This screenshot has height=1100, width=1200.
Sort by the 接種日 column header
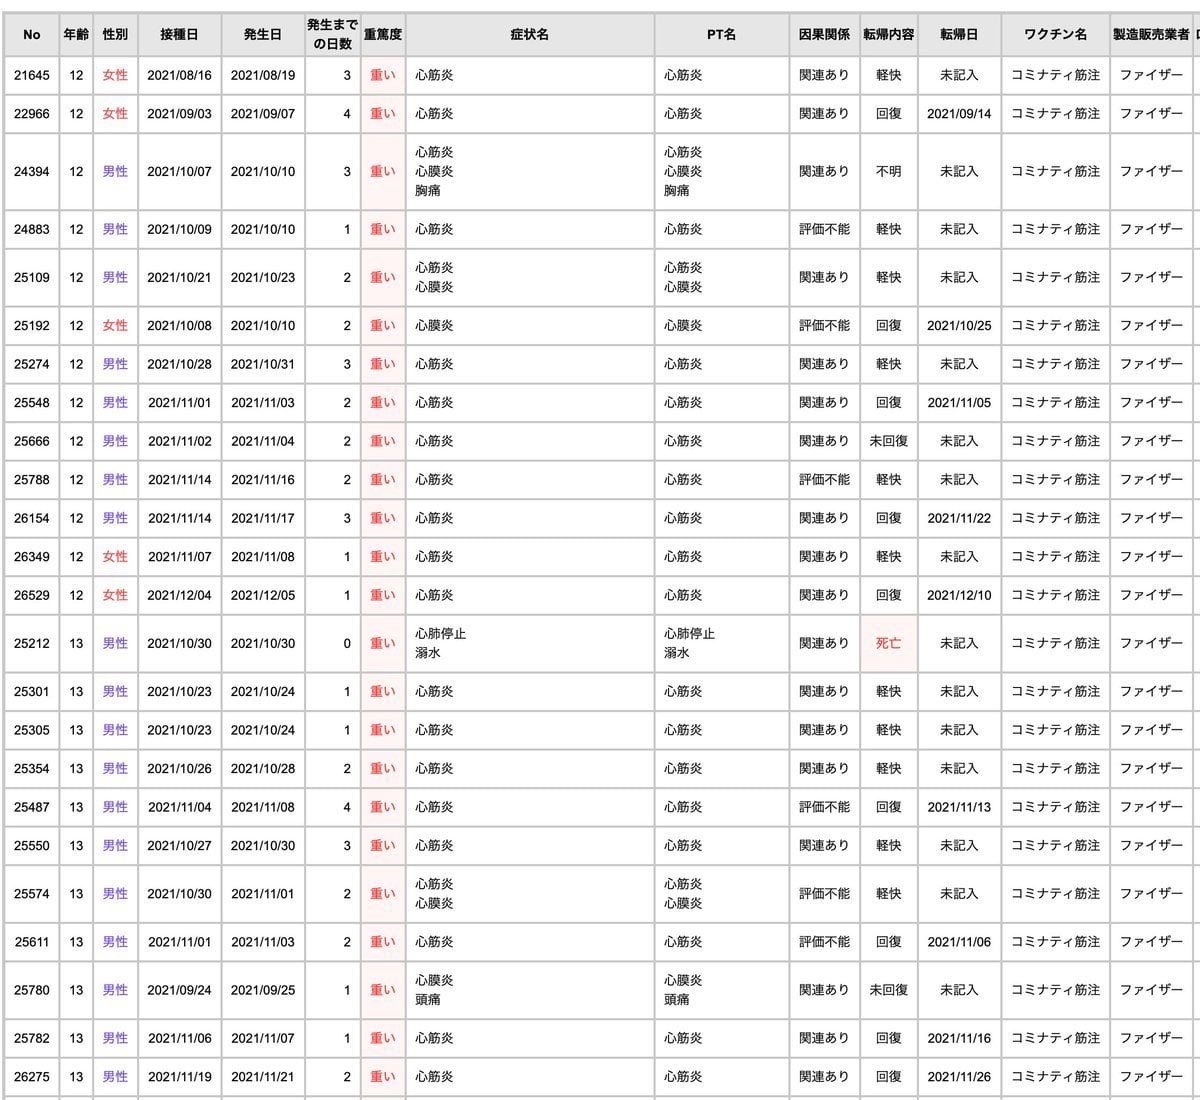pos(180,35)
